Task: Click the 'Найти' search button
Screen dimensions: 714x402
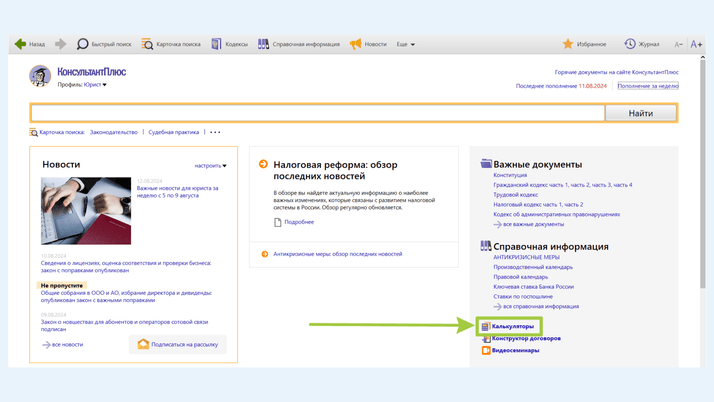Action: click(x=641, y=113)
